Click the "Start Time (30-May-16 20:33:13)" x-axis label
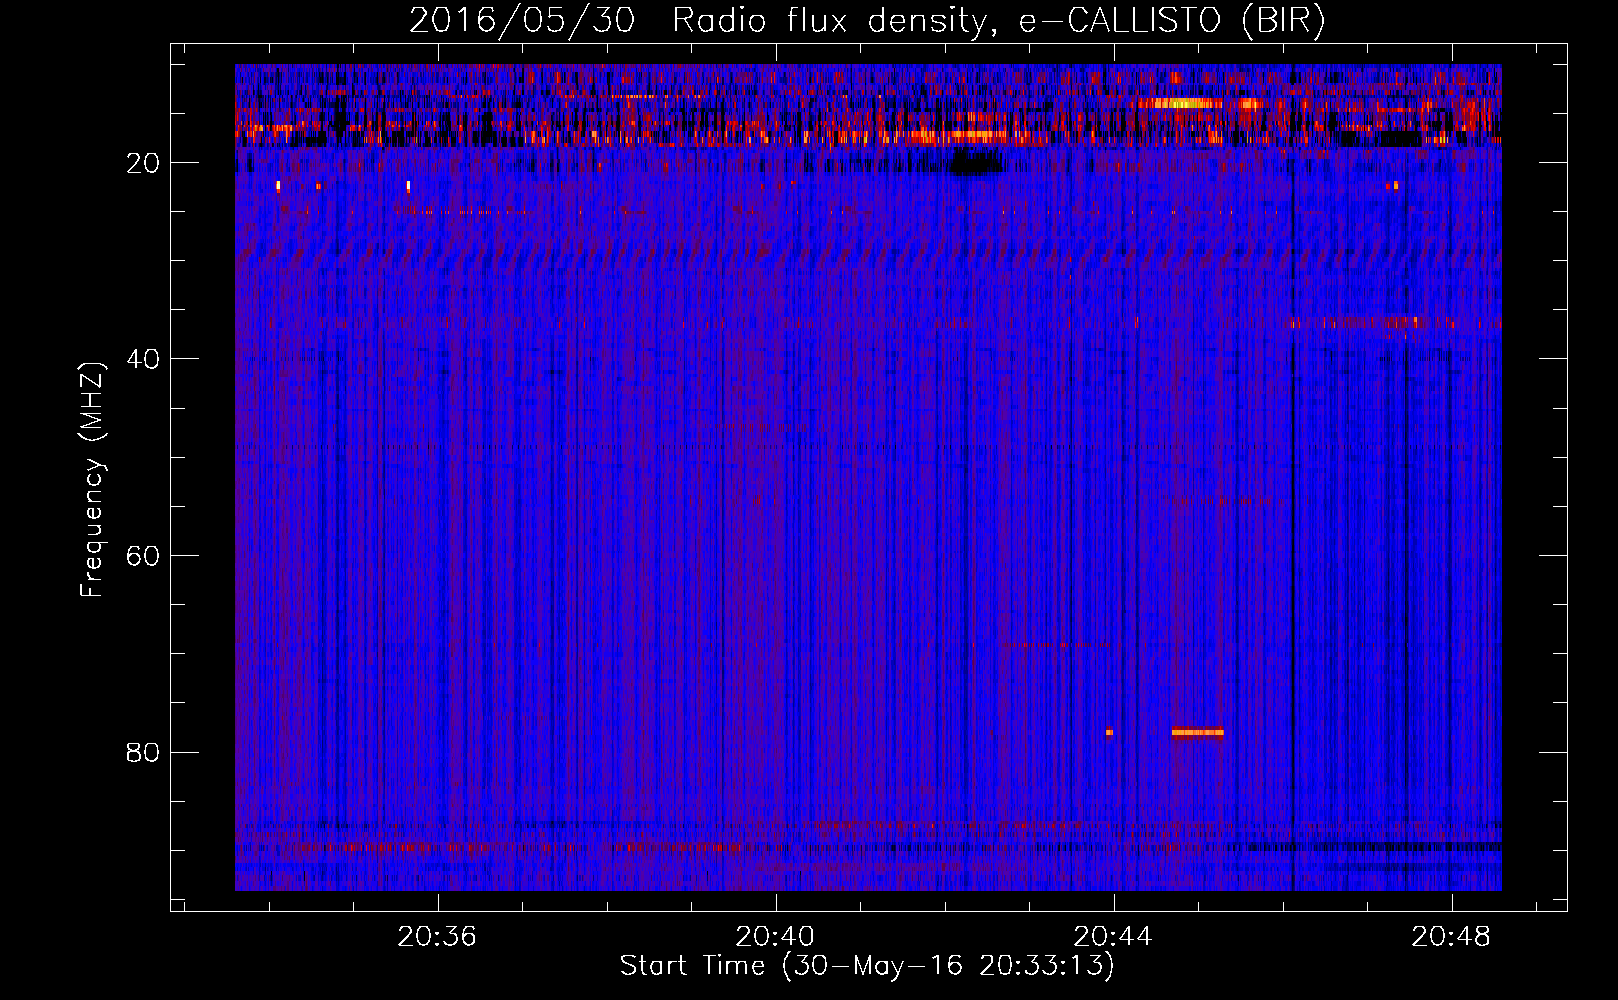The image size is (1618, 1000). [867, 966]
